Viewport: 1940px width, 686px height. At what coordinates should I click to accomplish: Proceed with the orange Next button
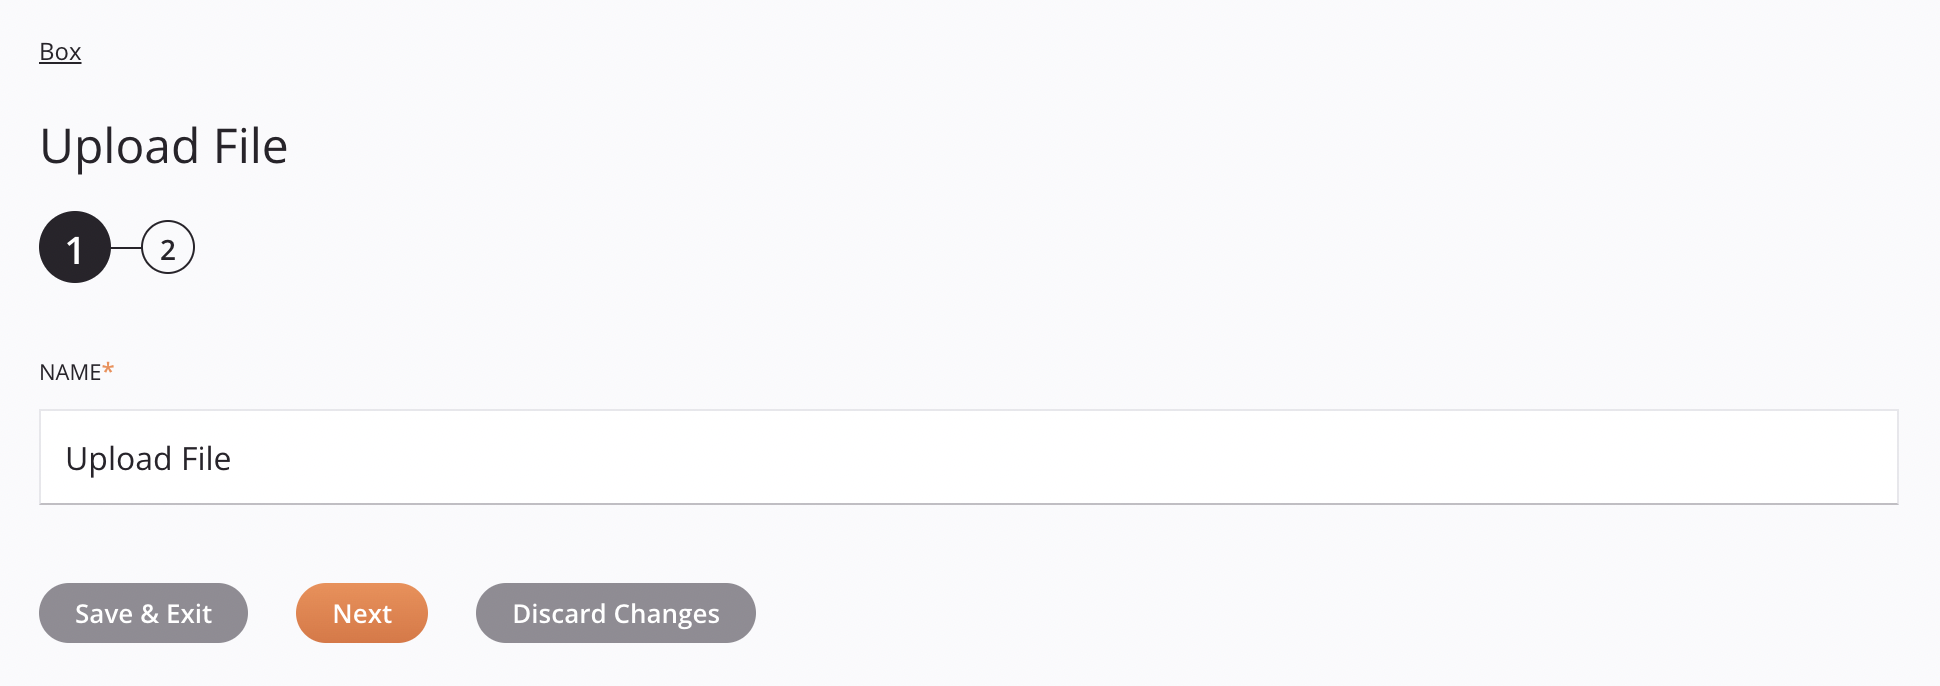[x=361, y=613]
